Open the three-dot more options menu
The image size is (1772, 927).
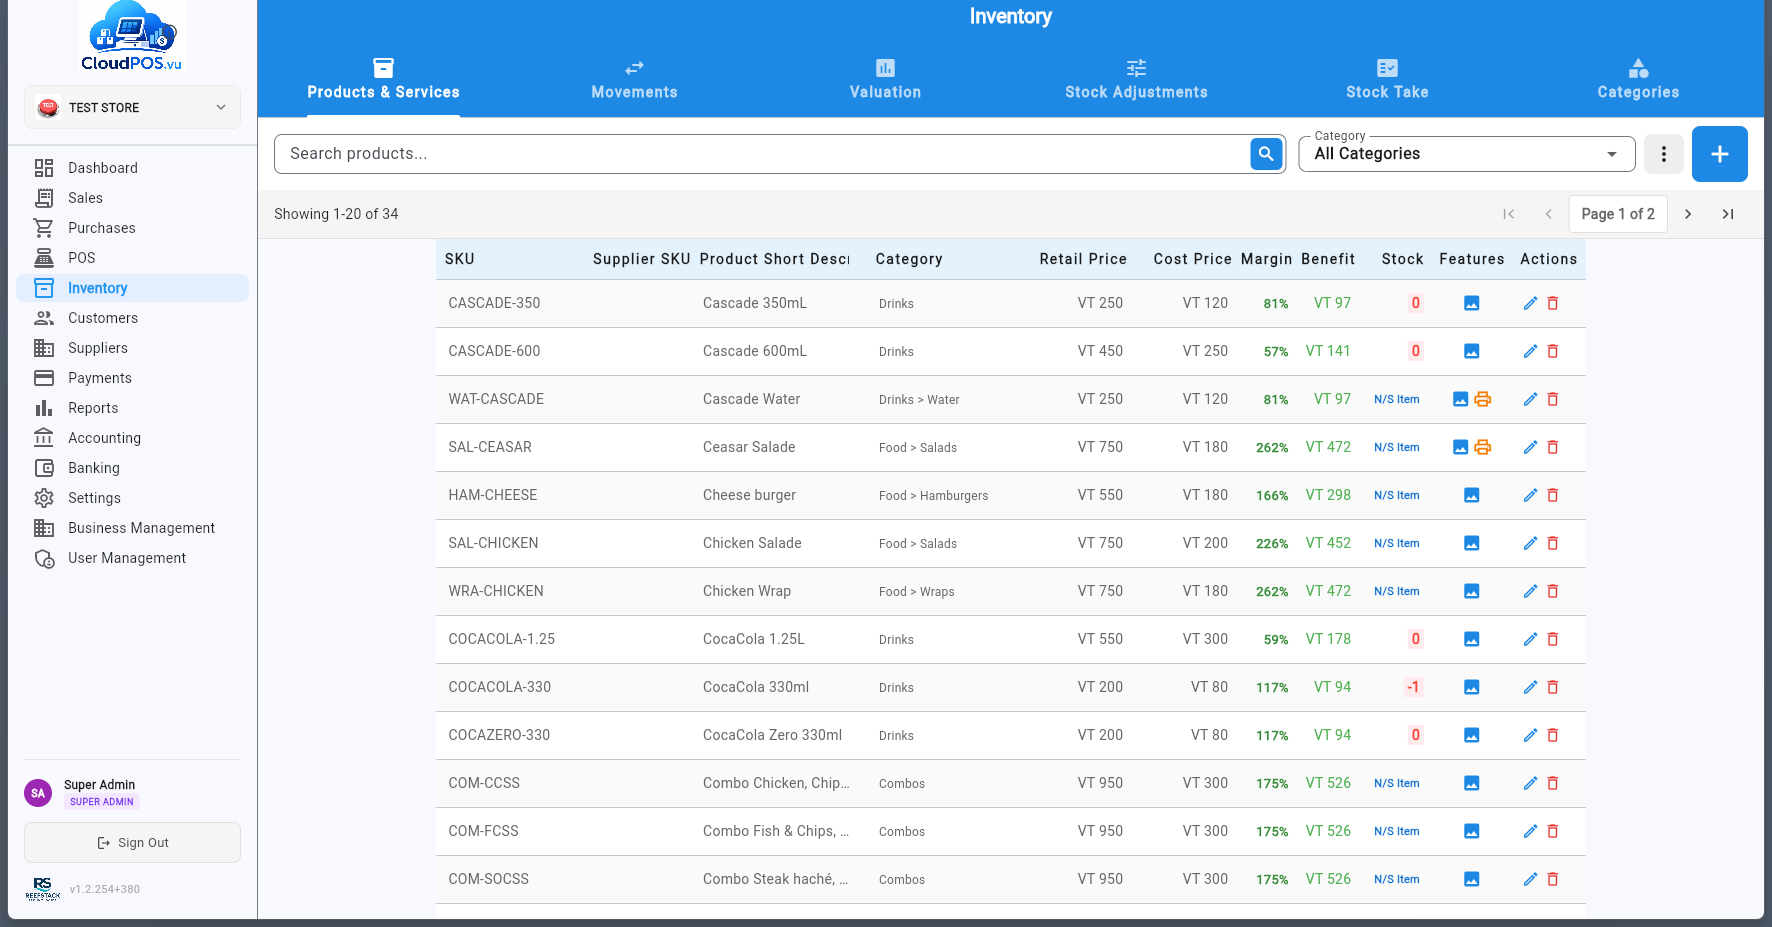click(x=1663, y=154)
